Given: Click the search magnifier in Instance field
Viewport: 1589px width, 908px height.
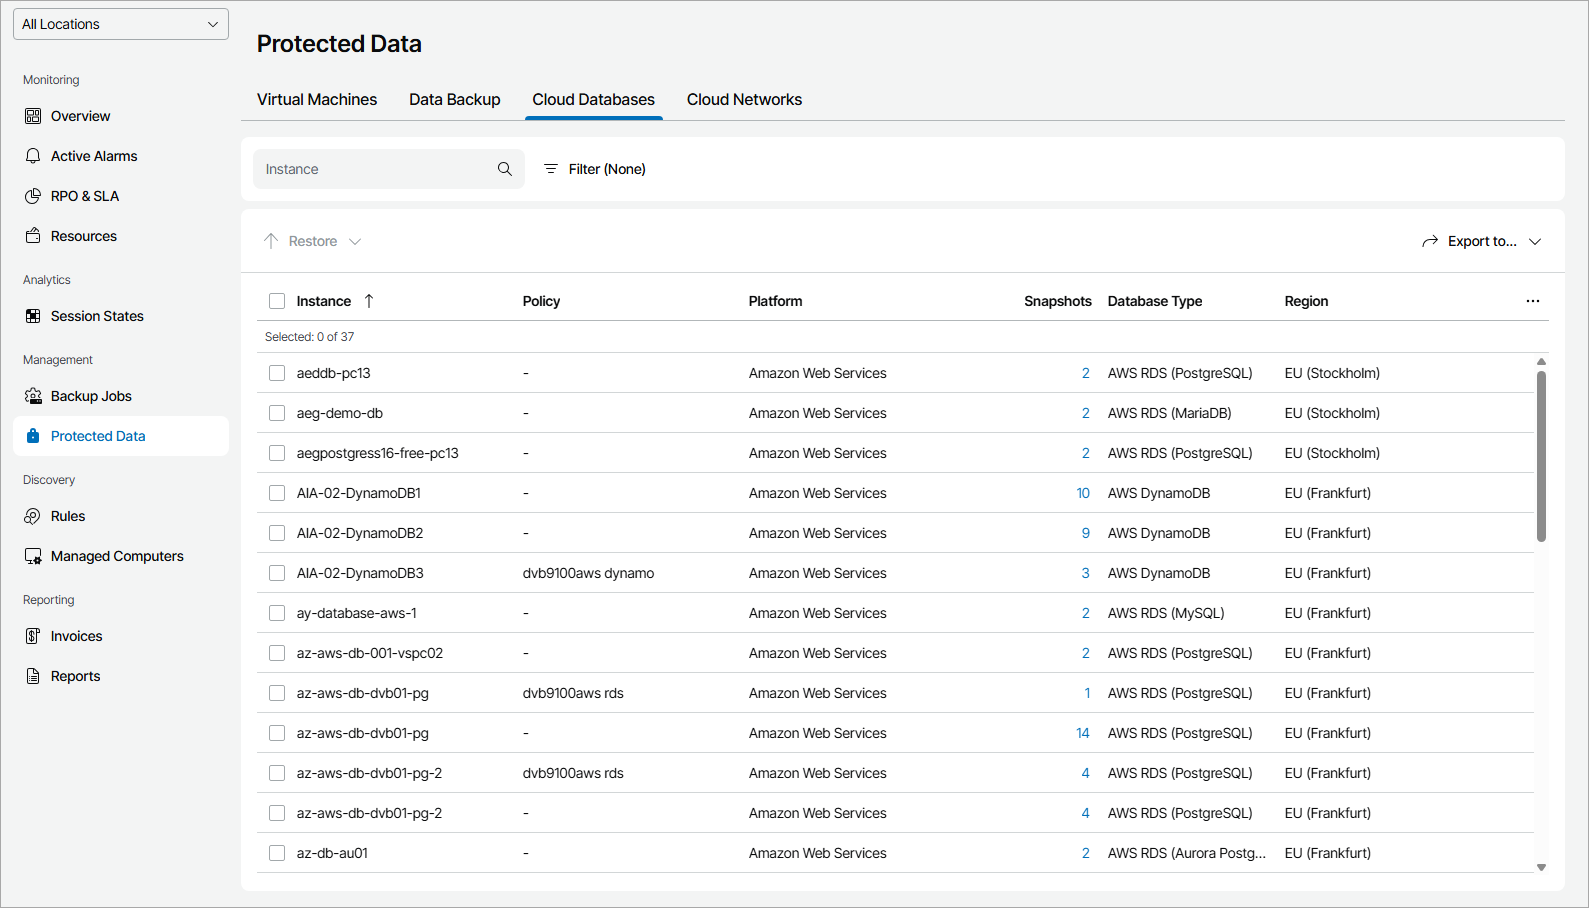Looking at the screenshot, I should pos(505,169).
